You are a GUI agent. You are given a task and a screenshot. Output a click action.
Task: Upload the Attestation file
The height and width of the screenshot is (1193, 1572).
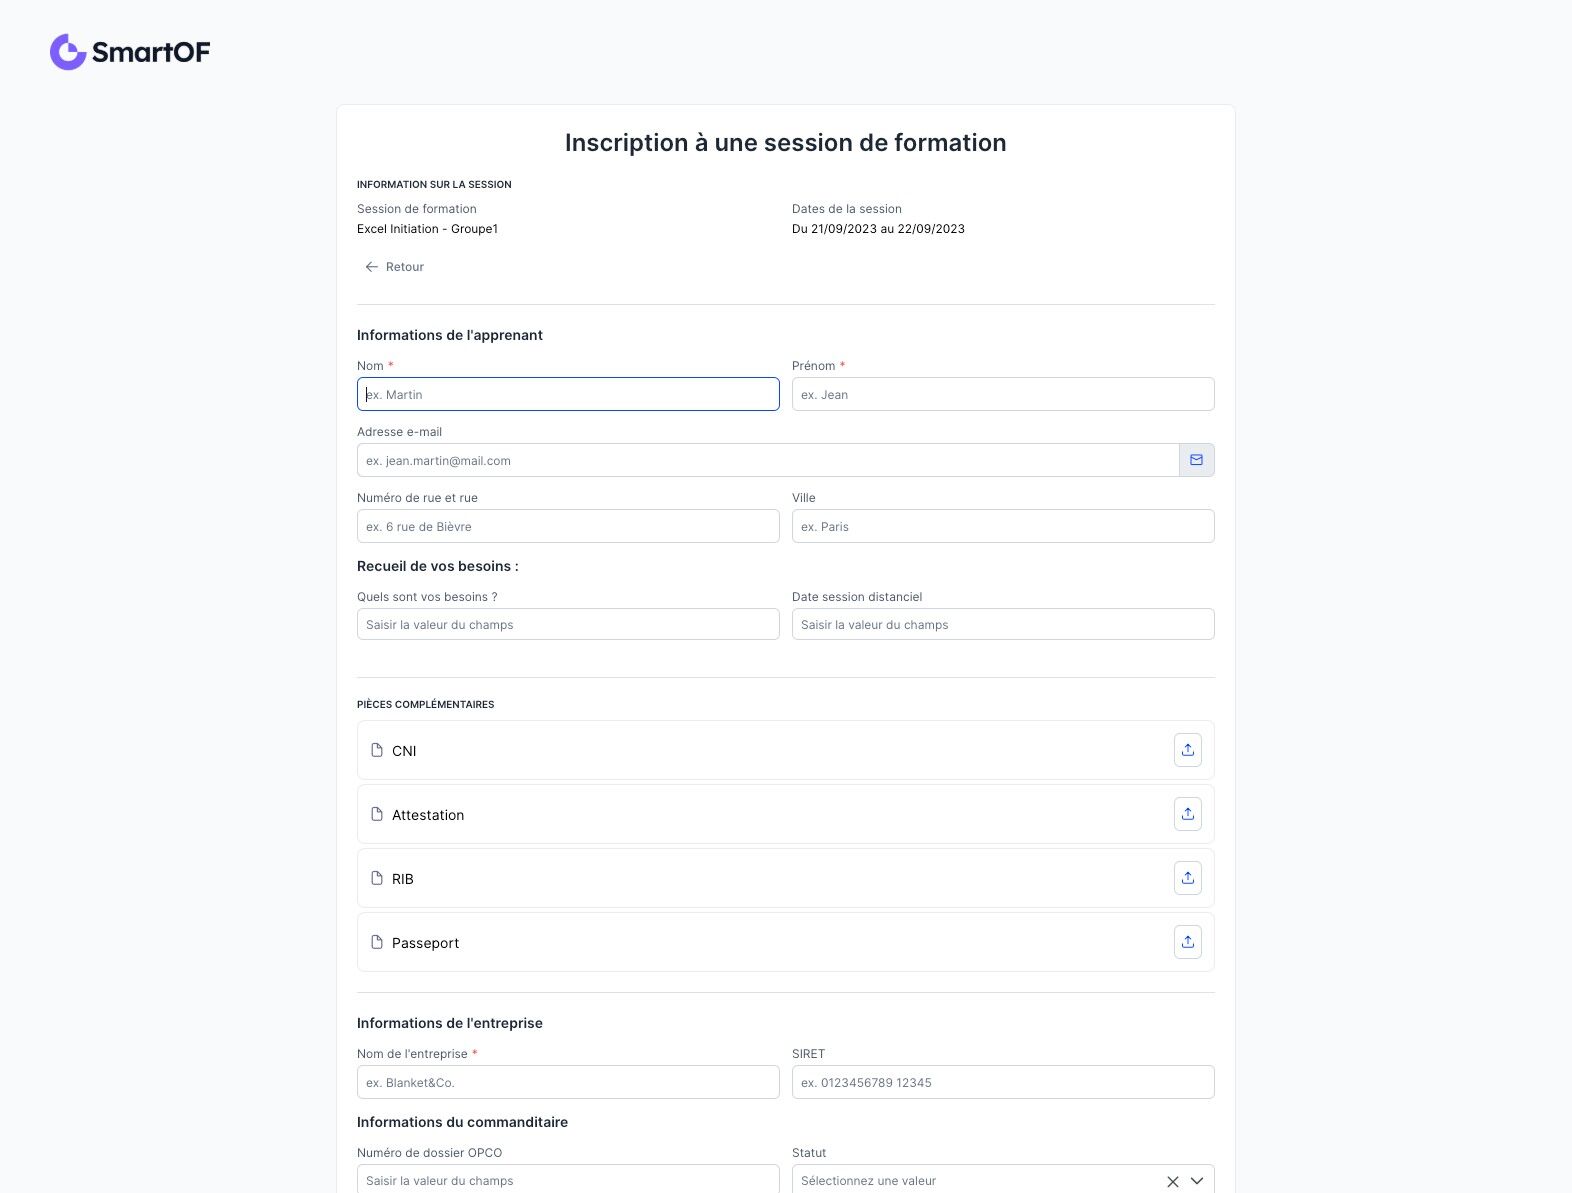pos(1187,814)
